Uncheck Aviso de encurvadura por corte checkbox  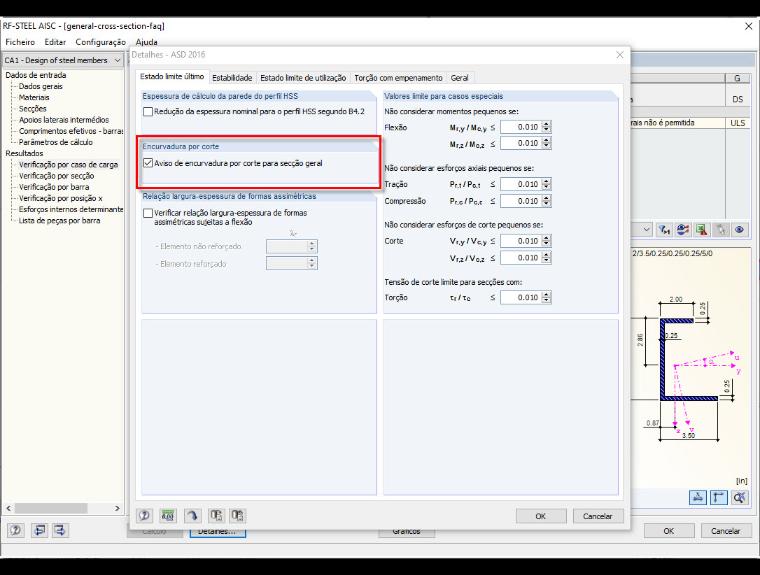coord(148,163)
